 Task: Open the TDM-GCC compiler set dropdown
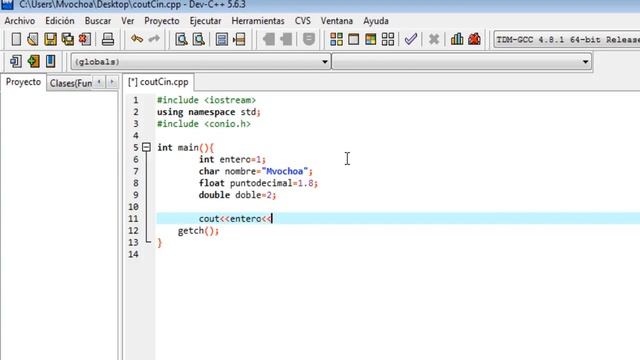[567, 40]
